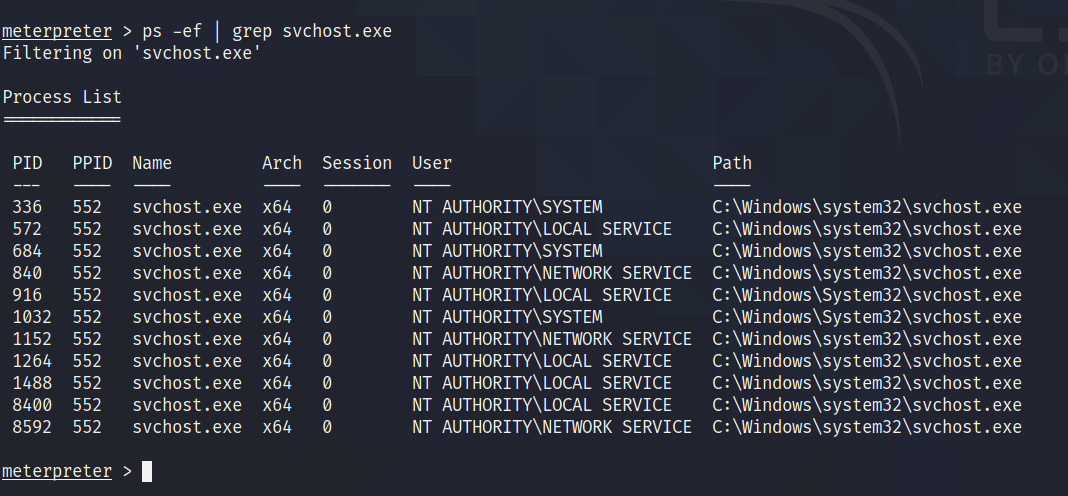Click PID 1264 in process list
The image size is (1068, 496).
tap(32, 361)
